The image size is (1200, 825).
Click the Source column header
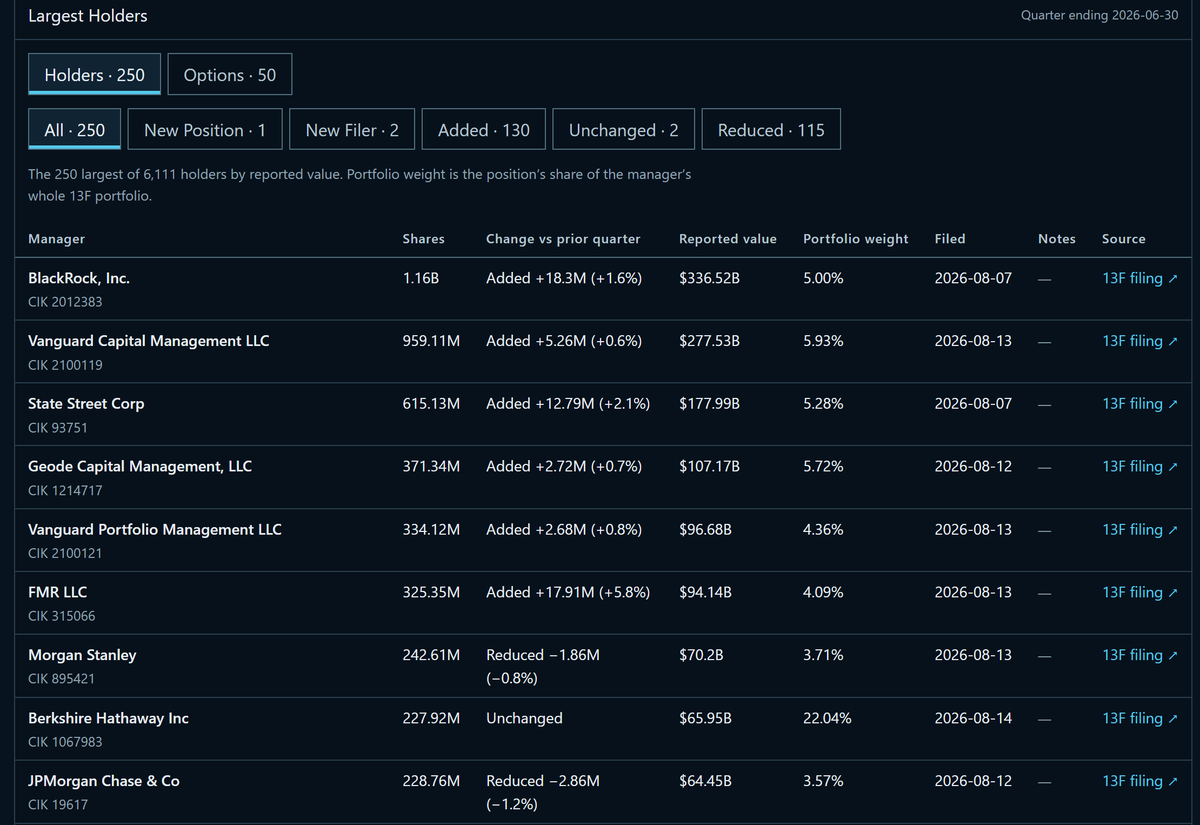tap(1124, 239)
